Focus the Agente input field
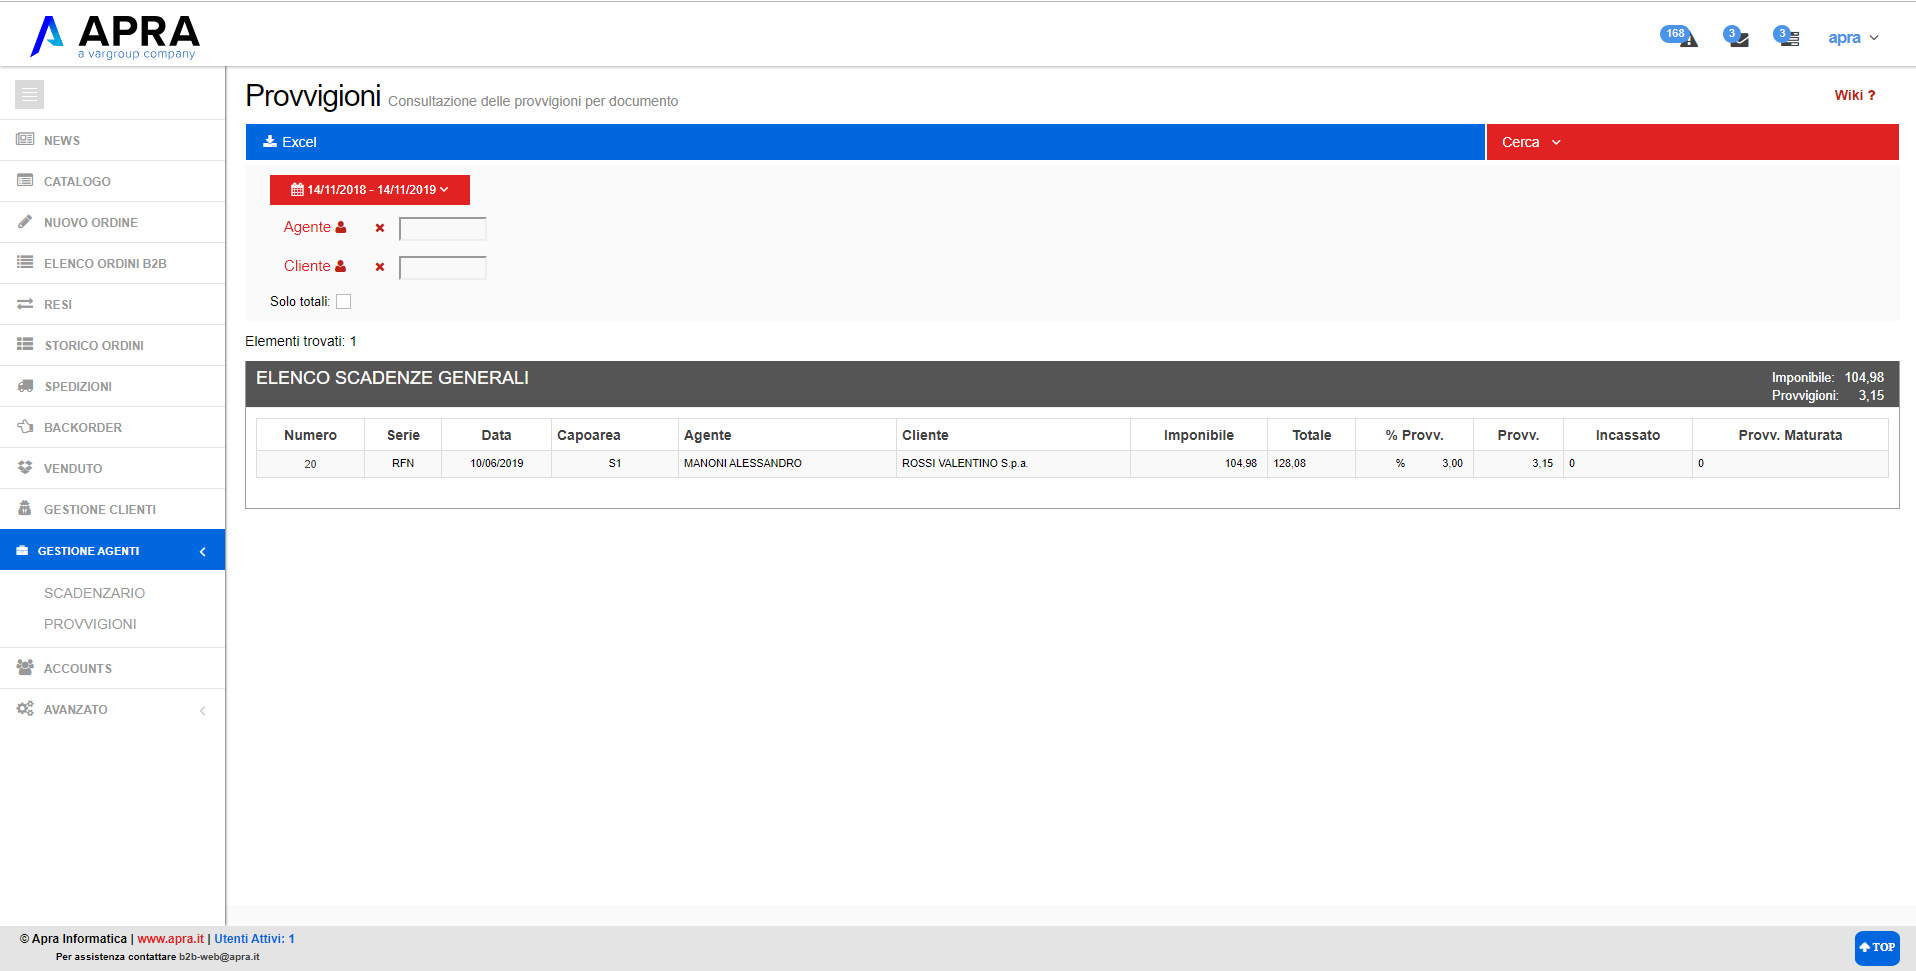This screenshot has width=1916, height=971. coord(443,229)
